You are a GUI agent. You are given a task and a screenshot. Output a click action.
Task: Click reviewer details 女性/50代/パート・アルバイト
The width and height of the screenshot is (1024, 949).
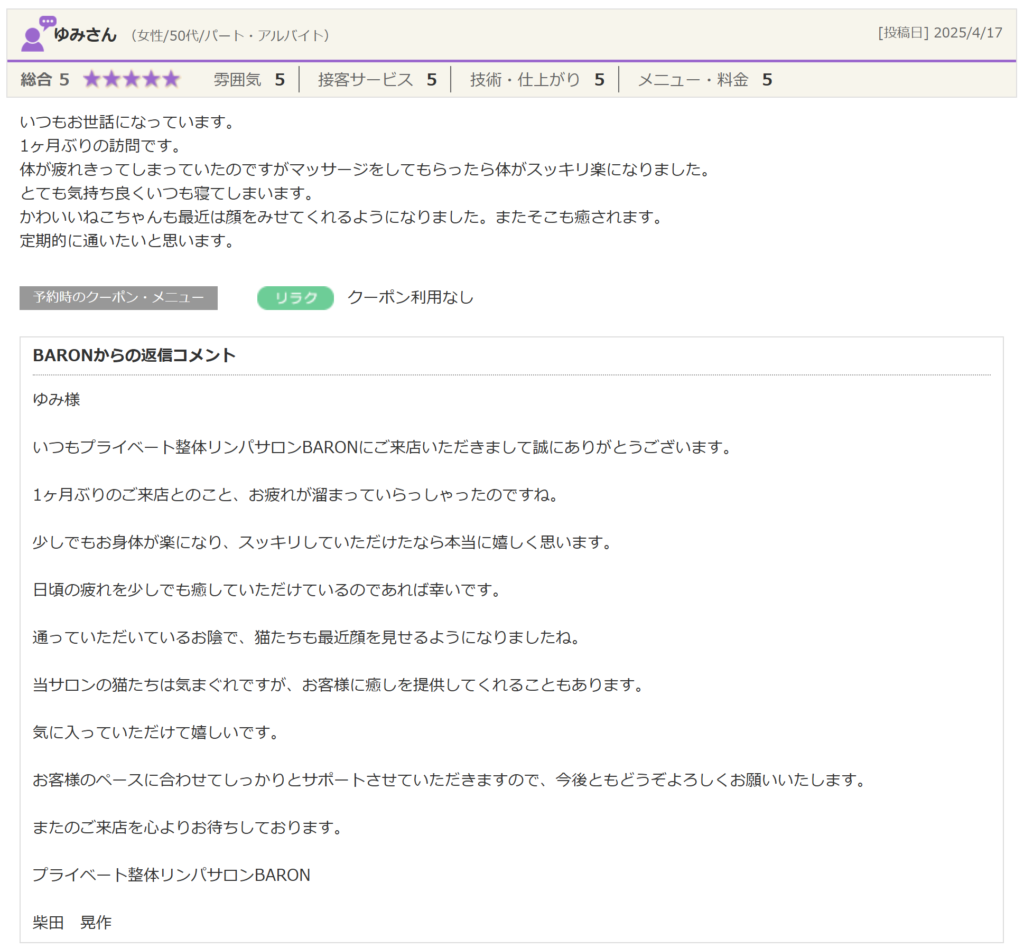coord(230,36)
